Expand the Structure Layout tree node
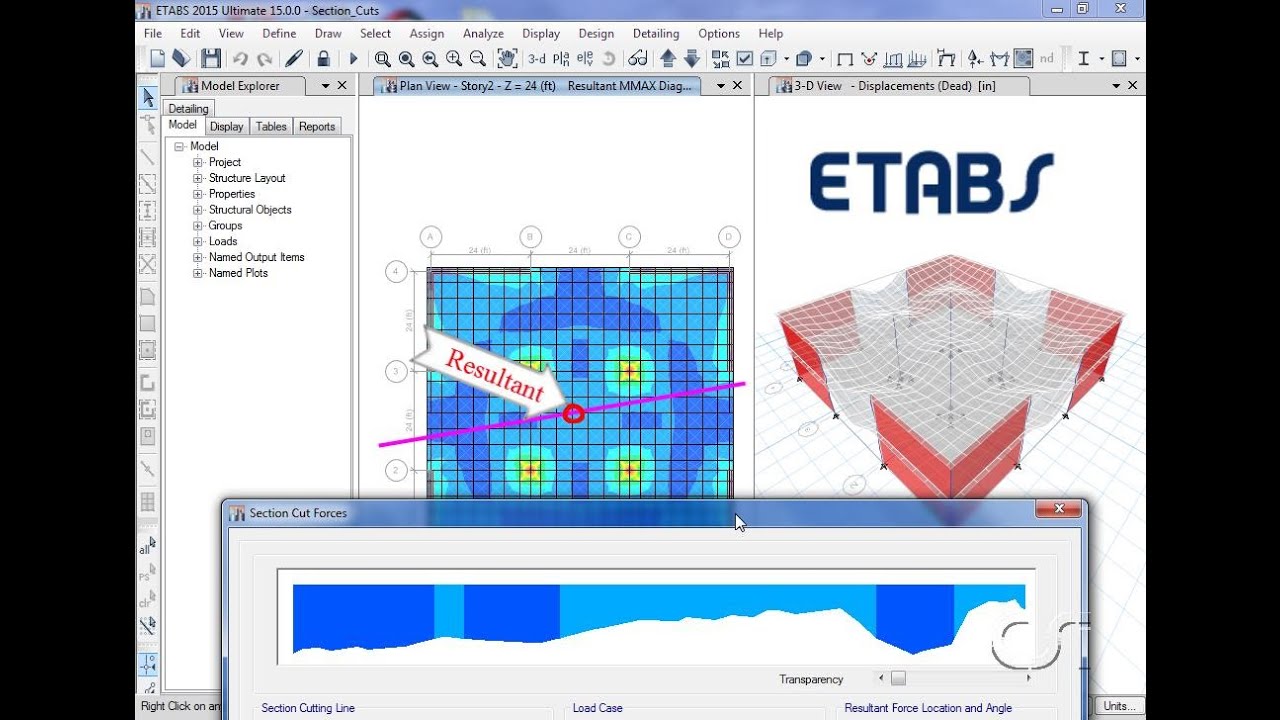 tap(198, 178)
